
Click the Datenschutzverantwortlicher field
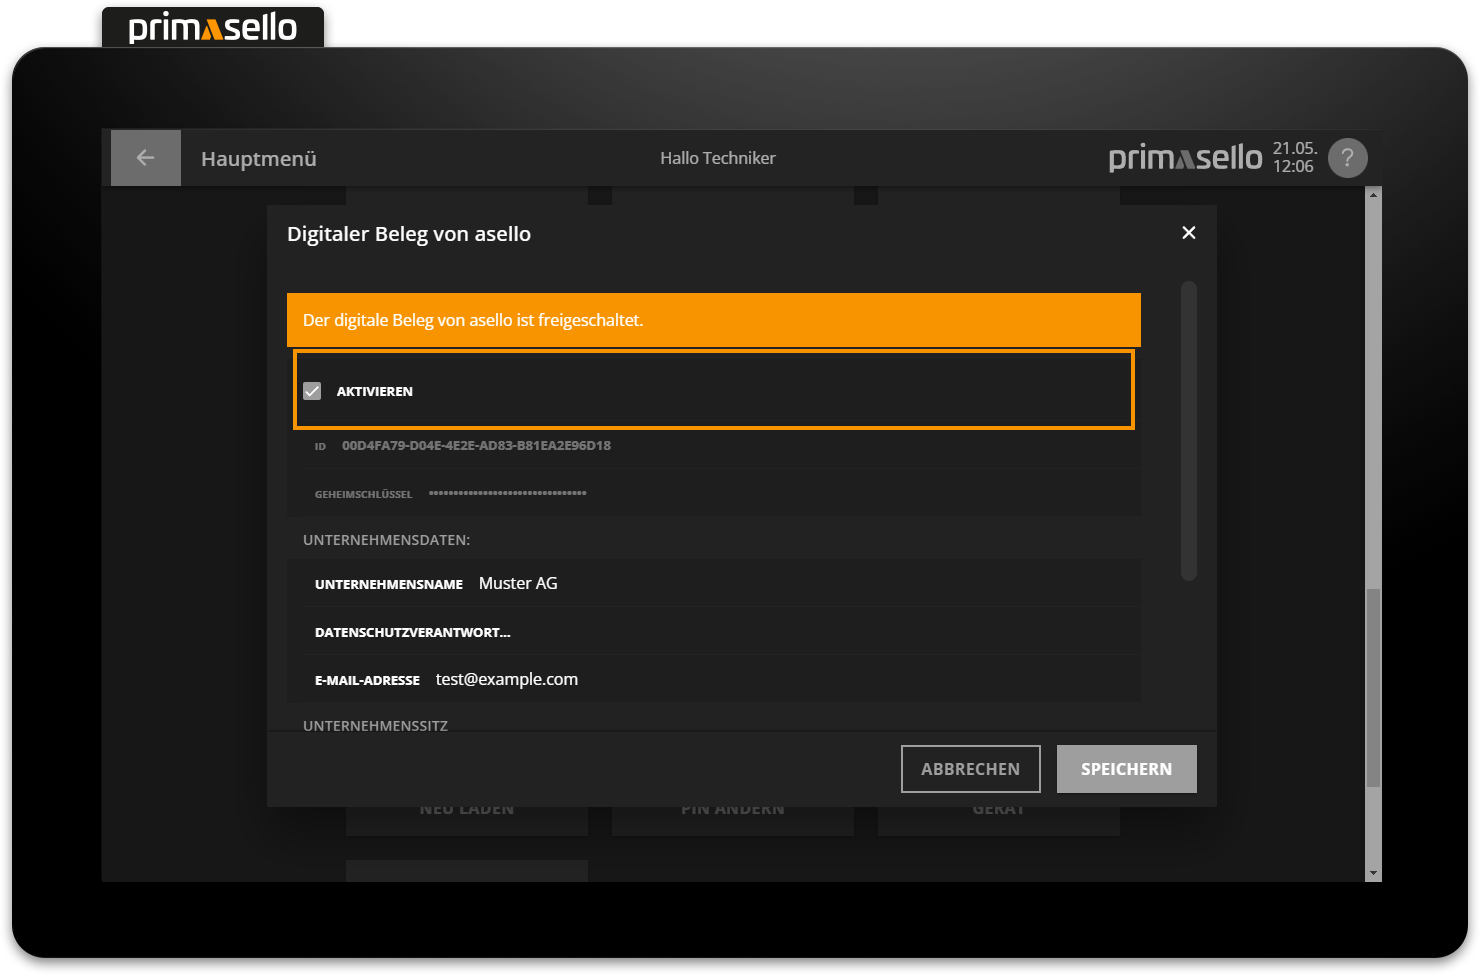tap(412, 631)
